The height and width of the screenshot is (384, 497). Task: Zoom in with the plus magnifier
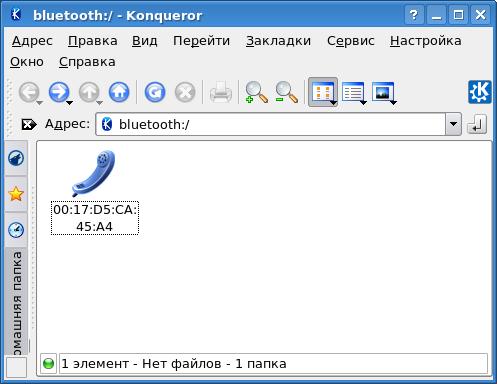(x=256, y=92)
